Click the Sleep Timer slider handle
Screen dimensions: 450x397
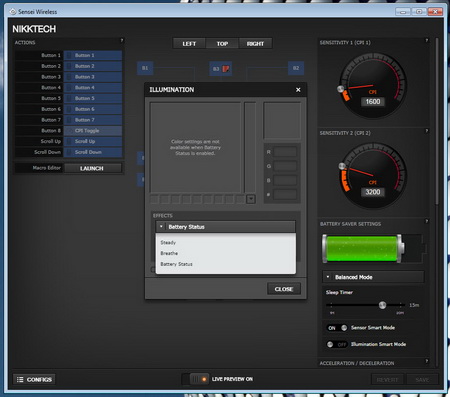click(x=383, y=305)
